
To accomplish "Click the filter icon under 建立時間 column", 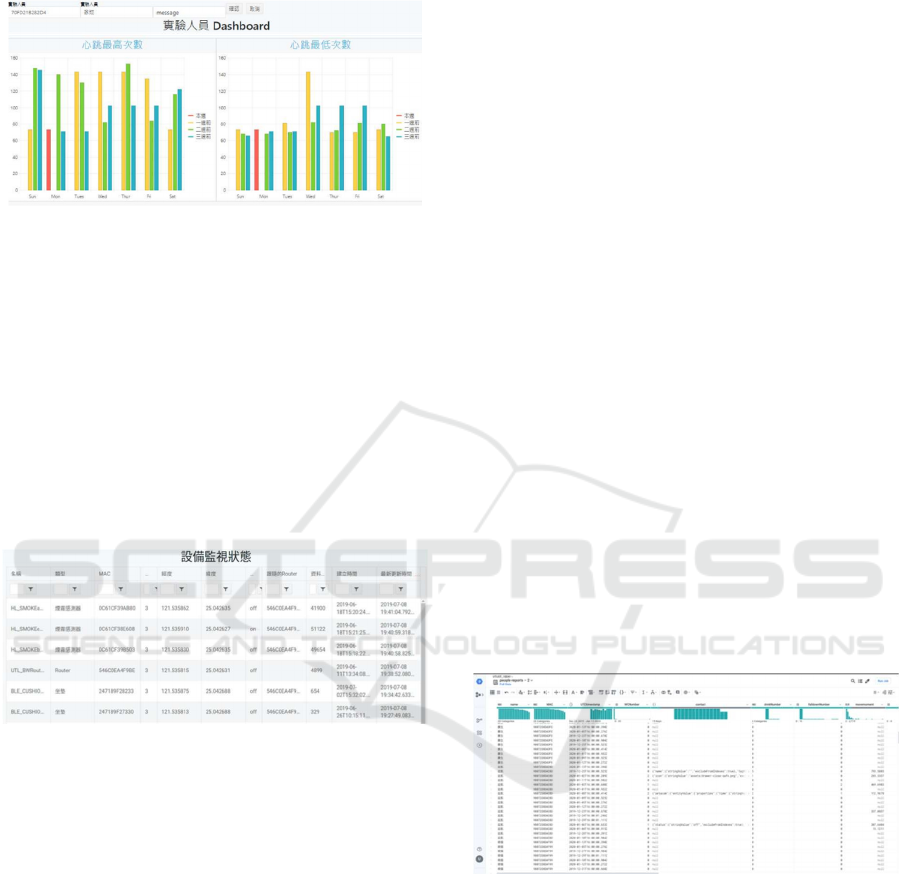I will click(x=357, y=589).
